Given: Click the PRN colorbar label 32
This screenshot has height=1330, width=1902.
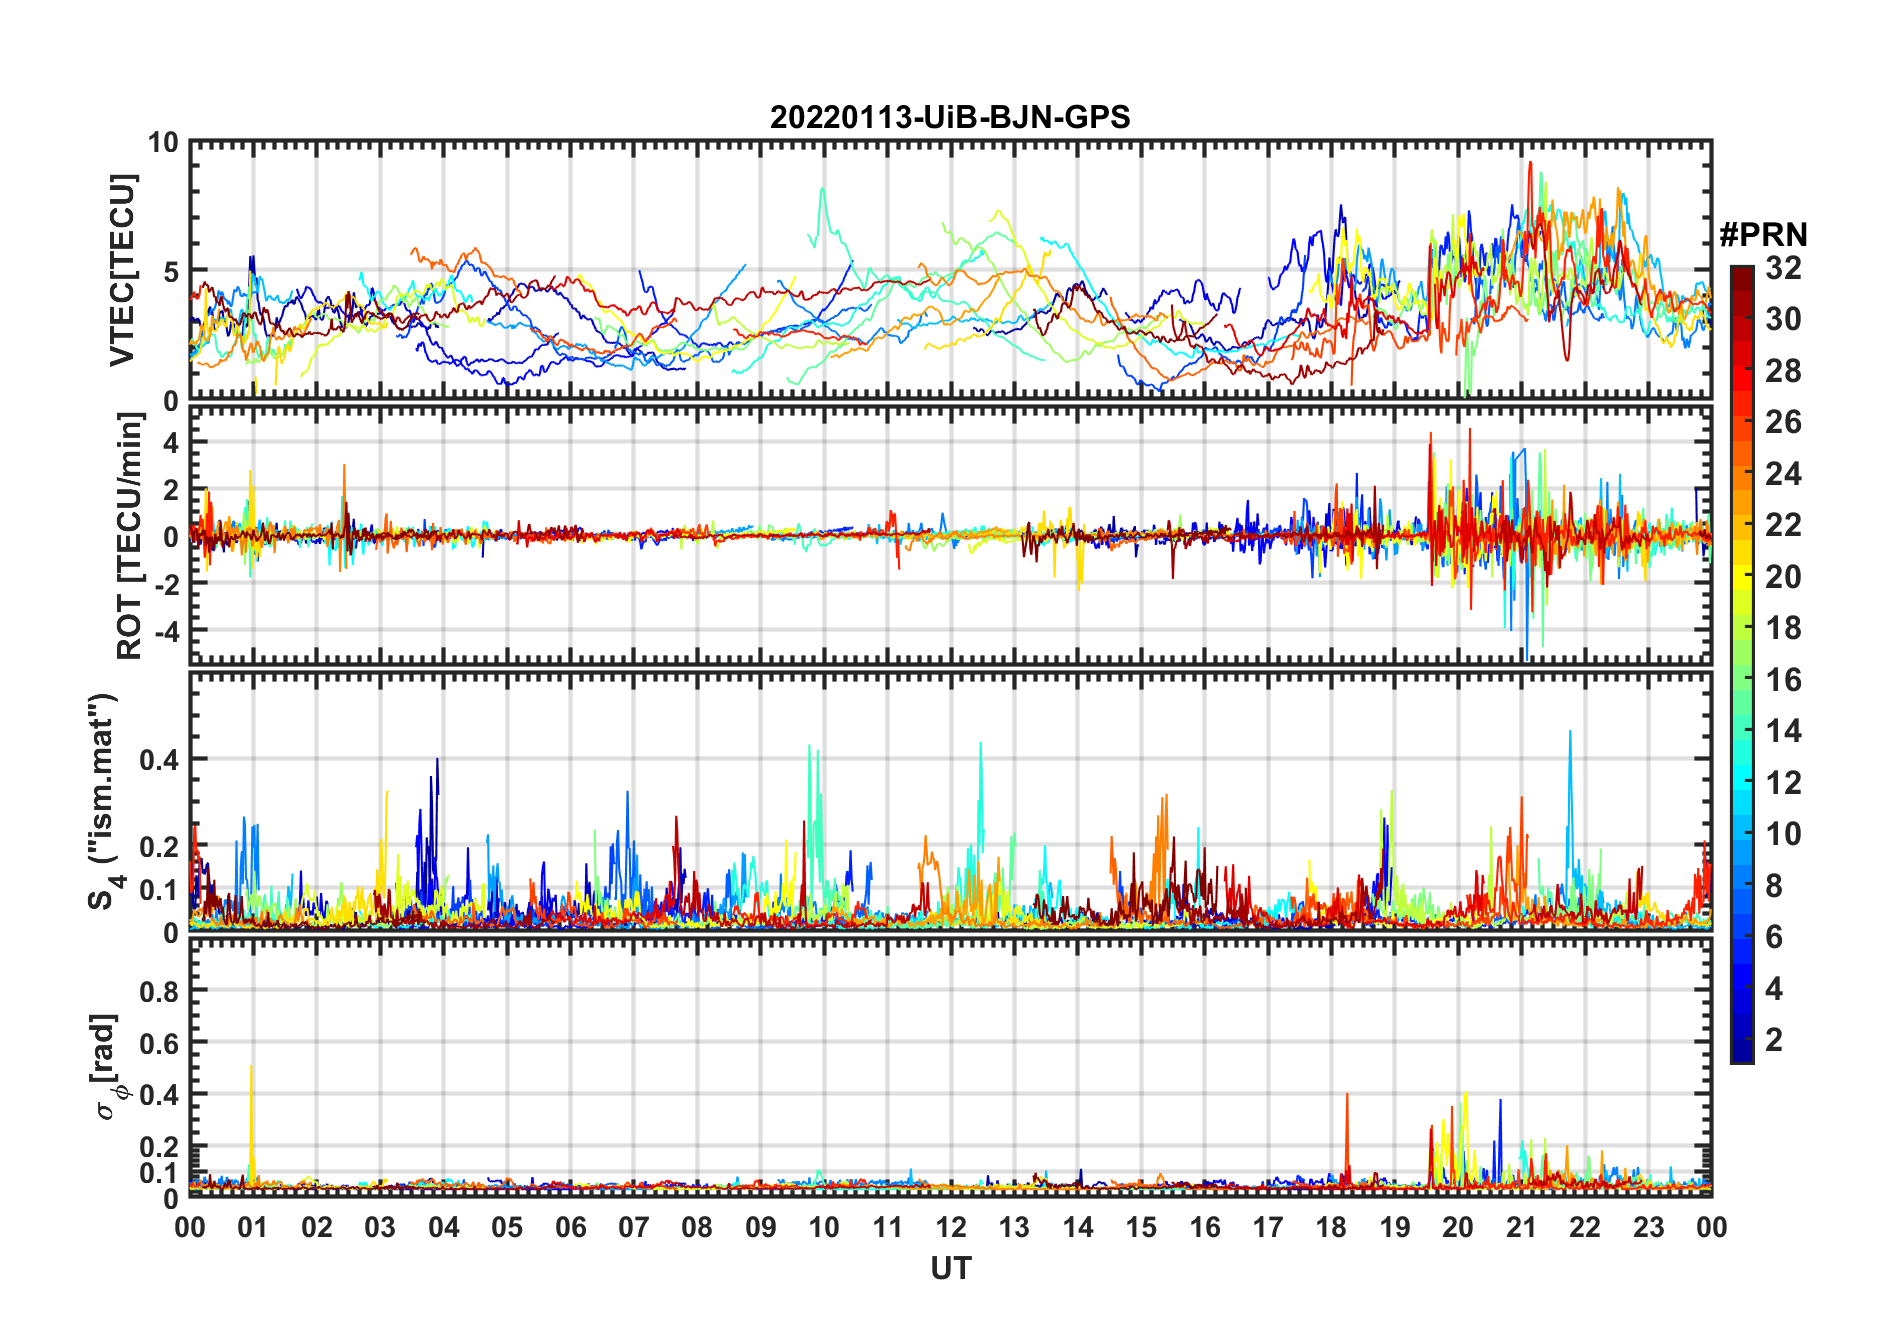Looking at the screenshot, I should (x=1783, y=268).
